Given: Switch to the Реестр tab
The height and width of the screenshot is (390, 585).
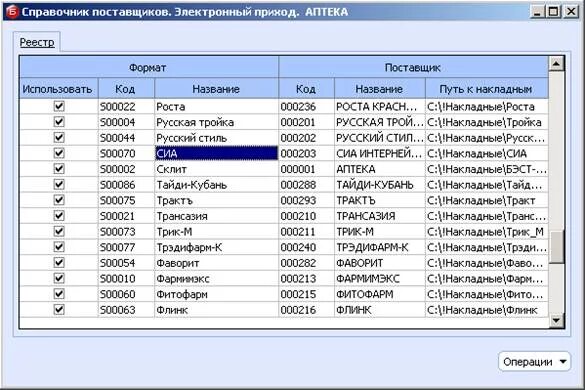Looking at the screenshot, I should (37, 42).
